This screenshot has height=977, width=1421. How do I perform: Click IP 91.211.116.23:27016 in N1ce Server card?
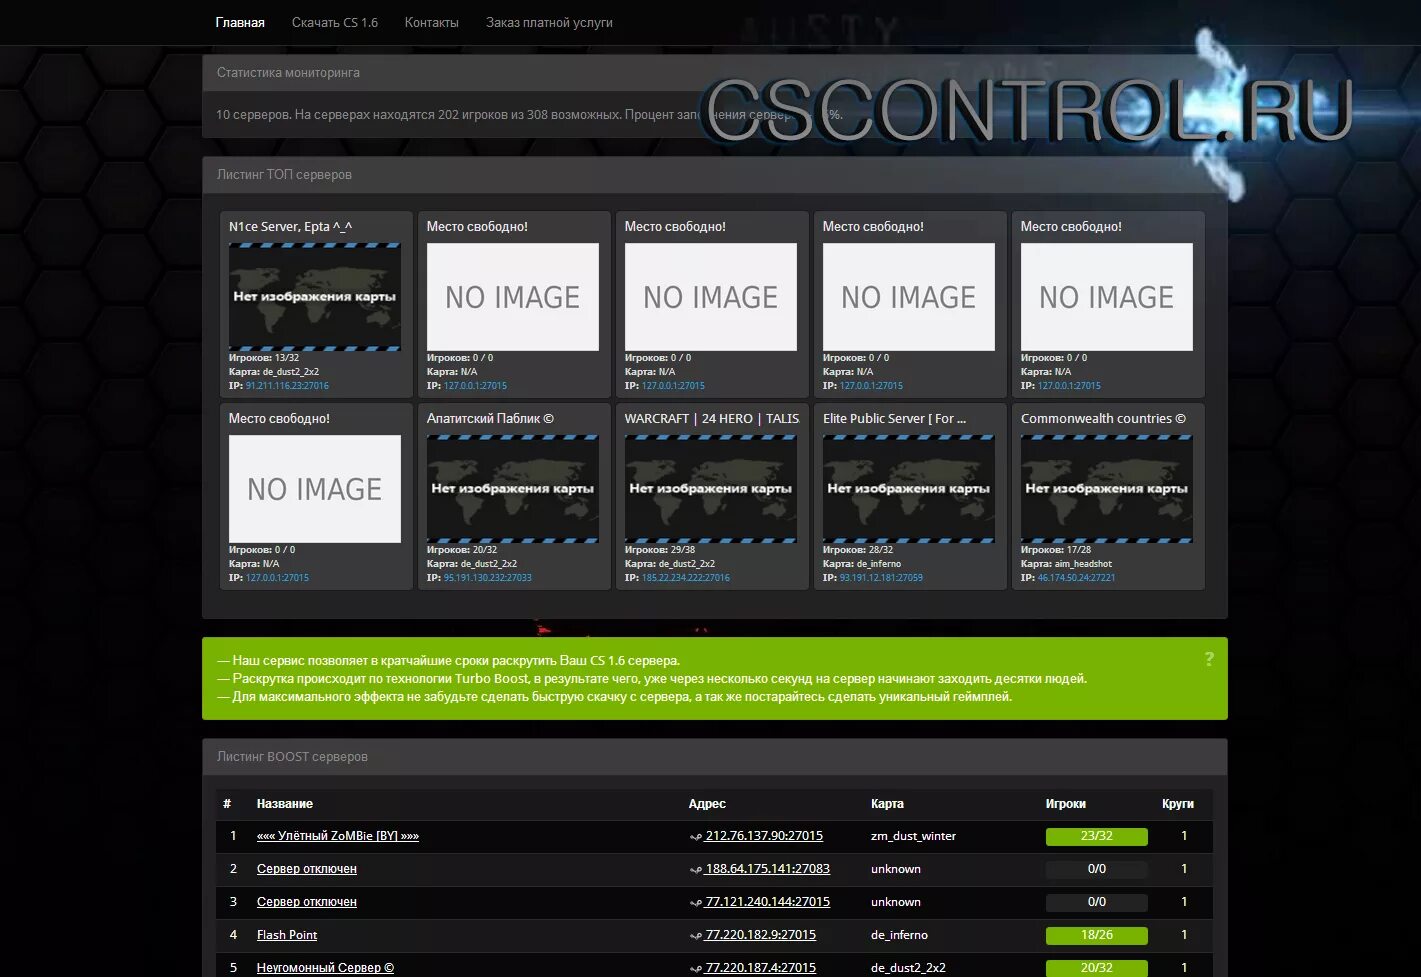[x=287, y=386]
